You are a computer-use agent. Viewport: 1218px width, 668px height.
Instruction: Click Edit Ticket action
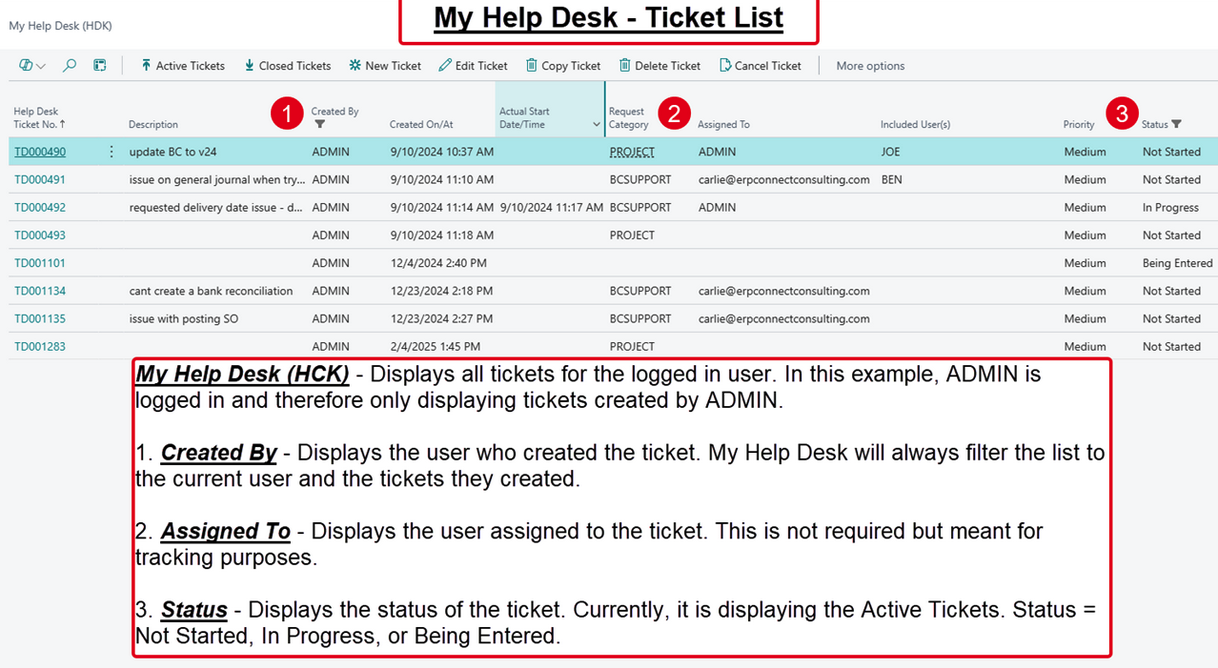pos(473,66)
